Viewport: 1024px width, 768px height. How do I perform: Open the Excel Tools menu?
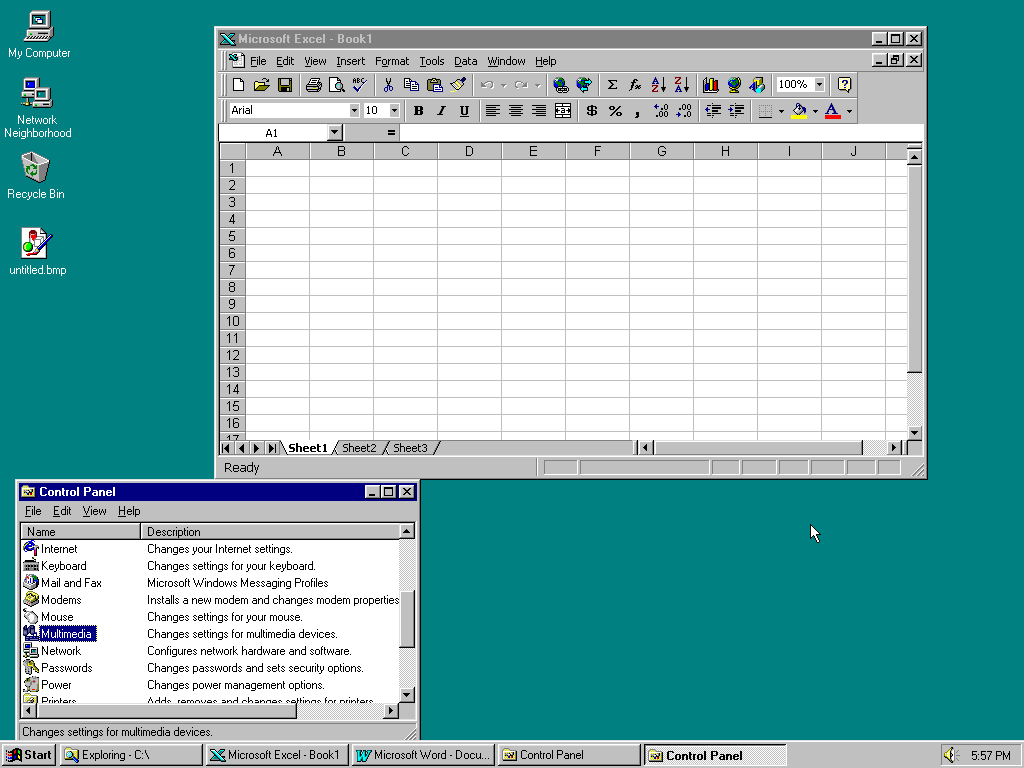click(432, 61)
